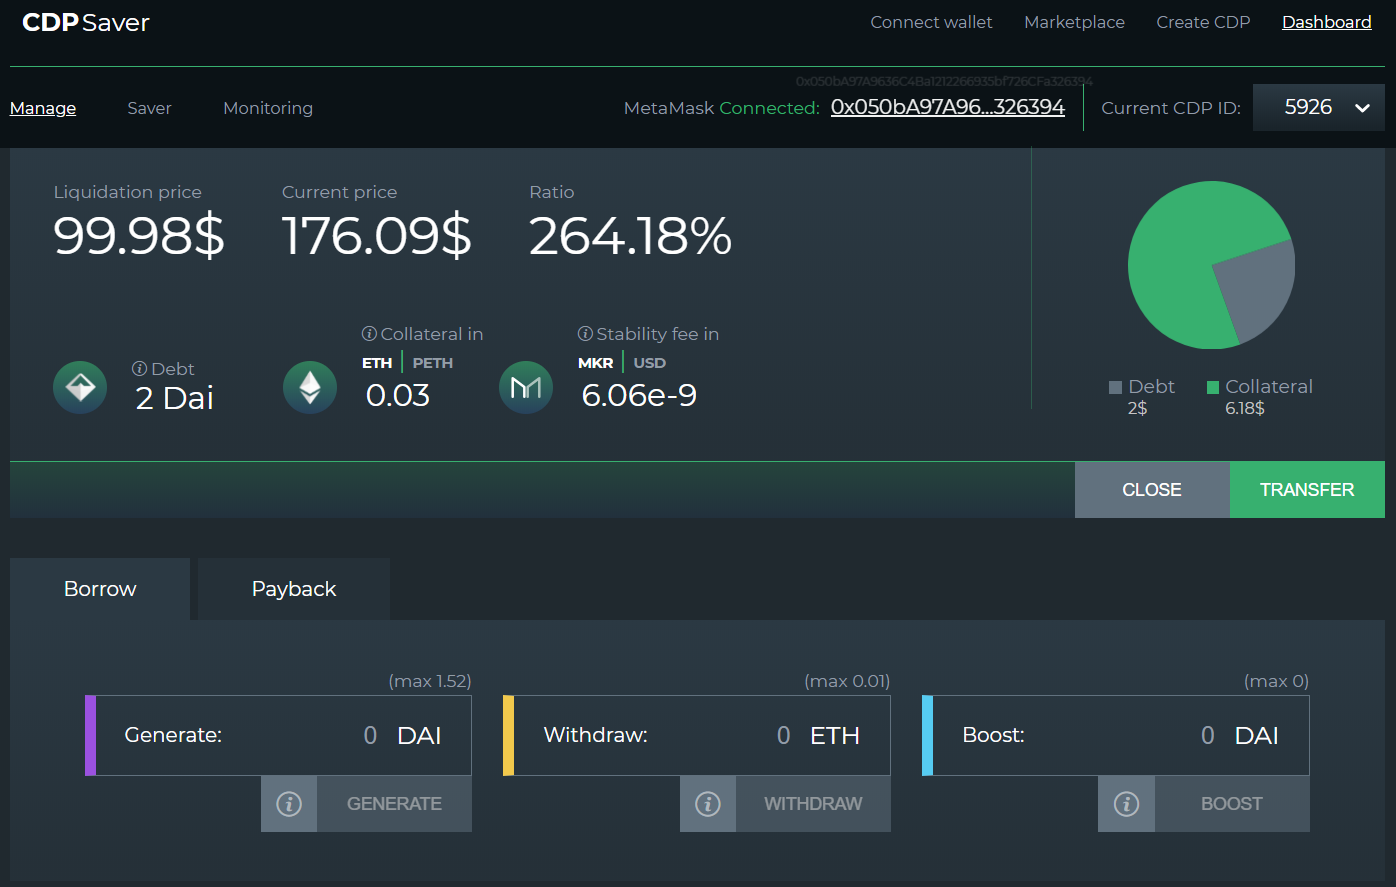Click info icon beside Collateral in

[x=369, y=334]
